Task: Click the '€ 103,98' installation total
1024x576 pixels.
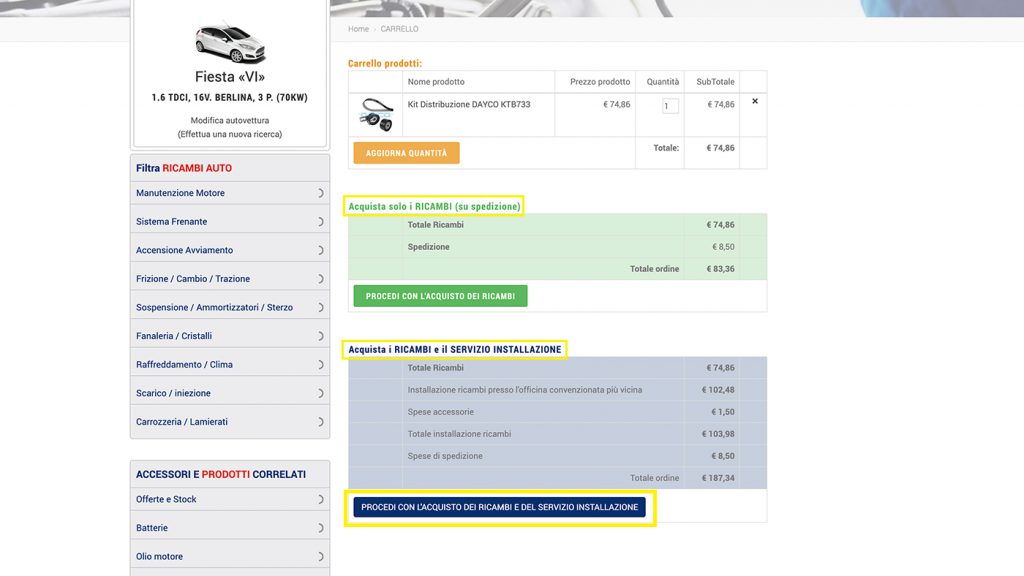Action: [718, 434]
